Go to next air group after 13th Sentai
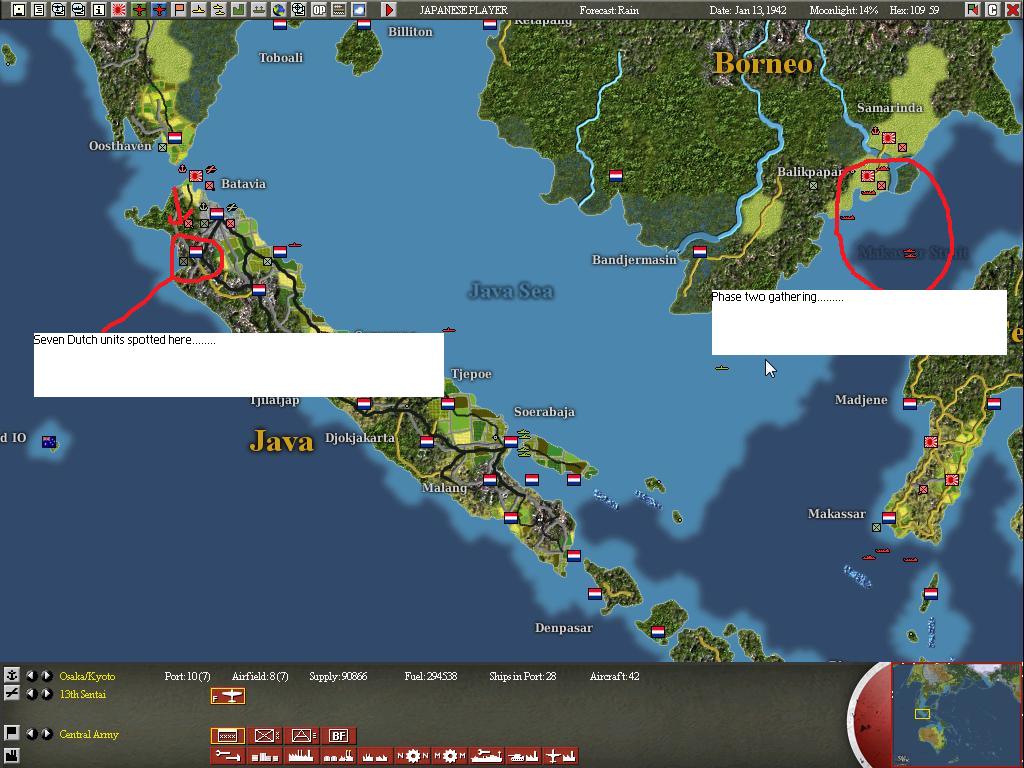The image size is (1024, 768). (x=46, y=694)
